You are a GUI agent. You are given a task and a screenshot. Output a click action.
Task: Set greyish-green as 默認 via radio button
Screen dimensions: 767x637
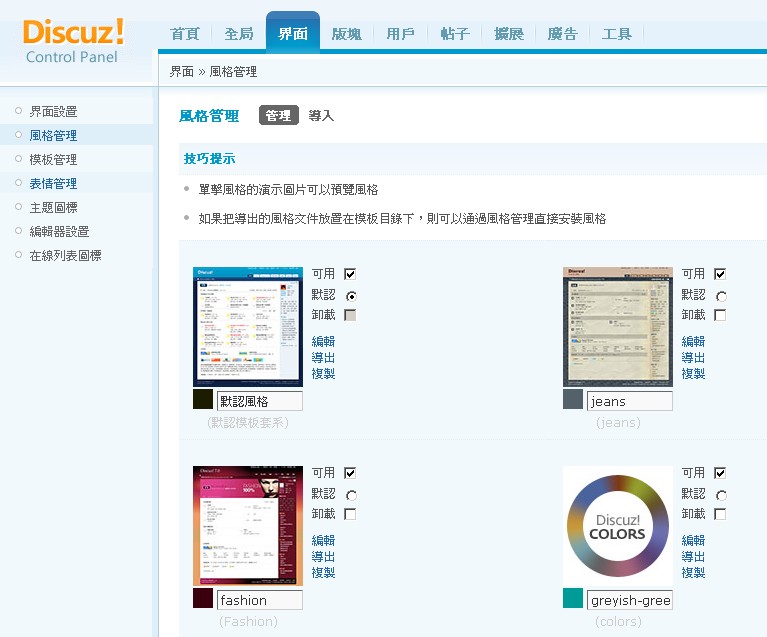coord(721,495)
